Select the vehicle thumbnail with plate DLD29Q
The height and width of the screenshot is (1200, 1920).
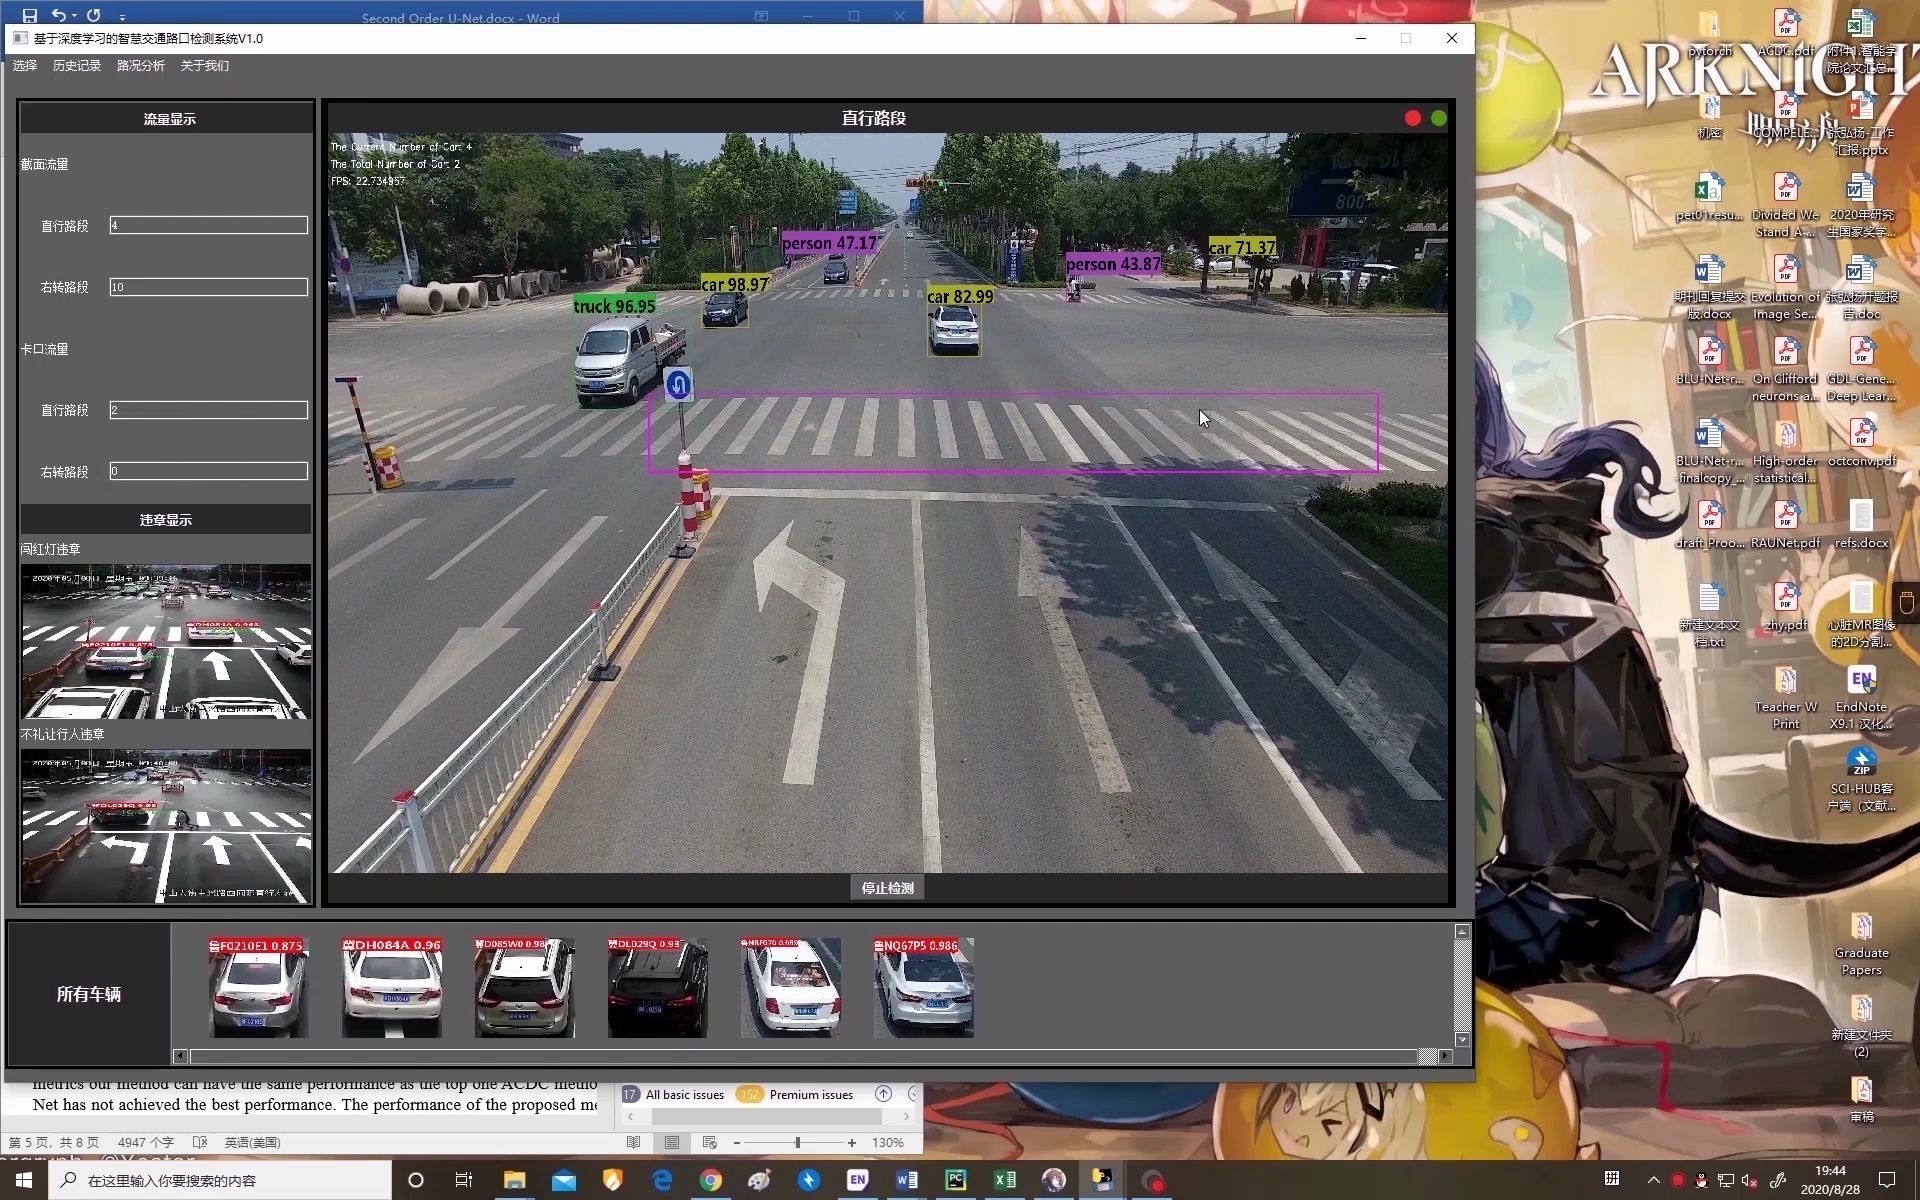(x=657, y=987)
